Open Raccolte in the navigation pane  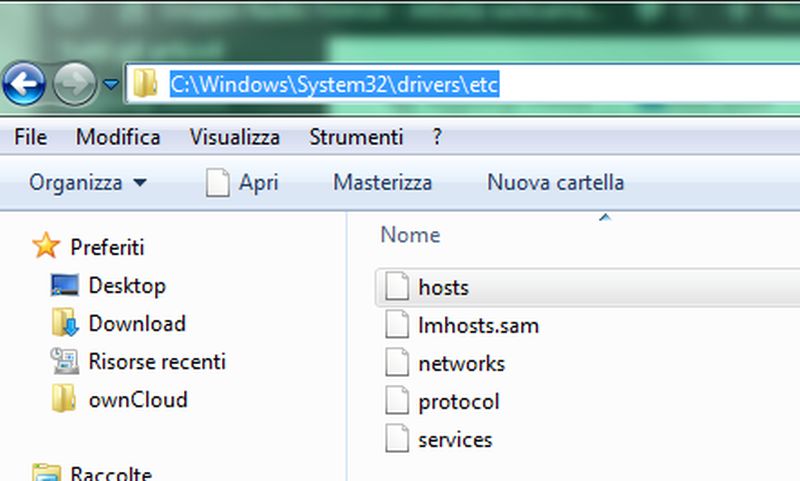pos(111,473)
